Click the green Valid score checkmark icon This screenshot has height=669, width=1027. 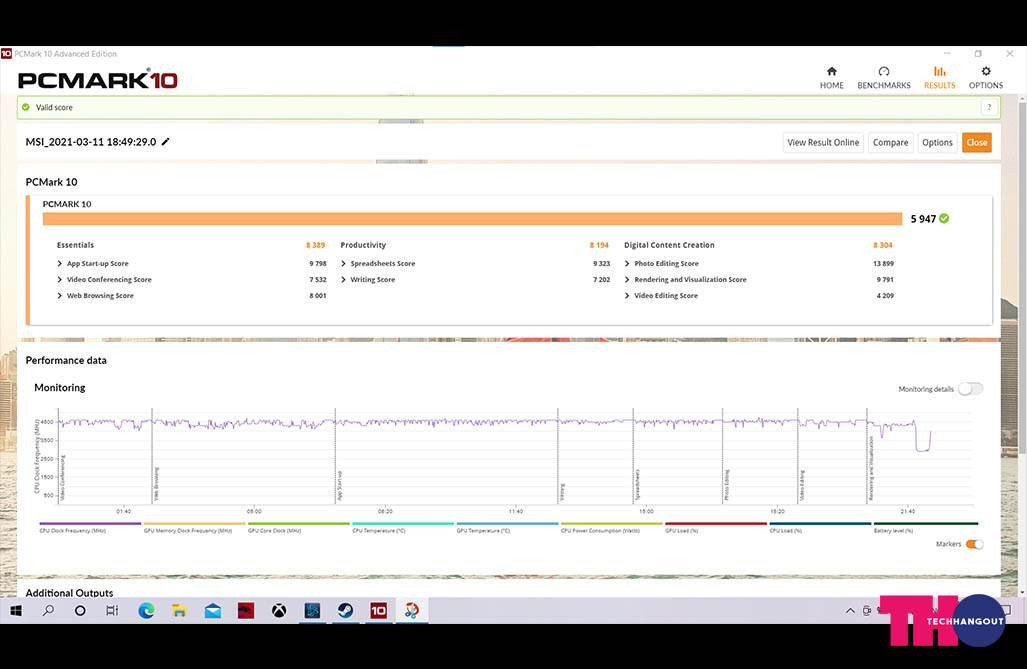[x=26, y=107]
